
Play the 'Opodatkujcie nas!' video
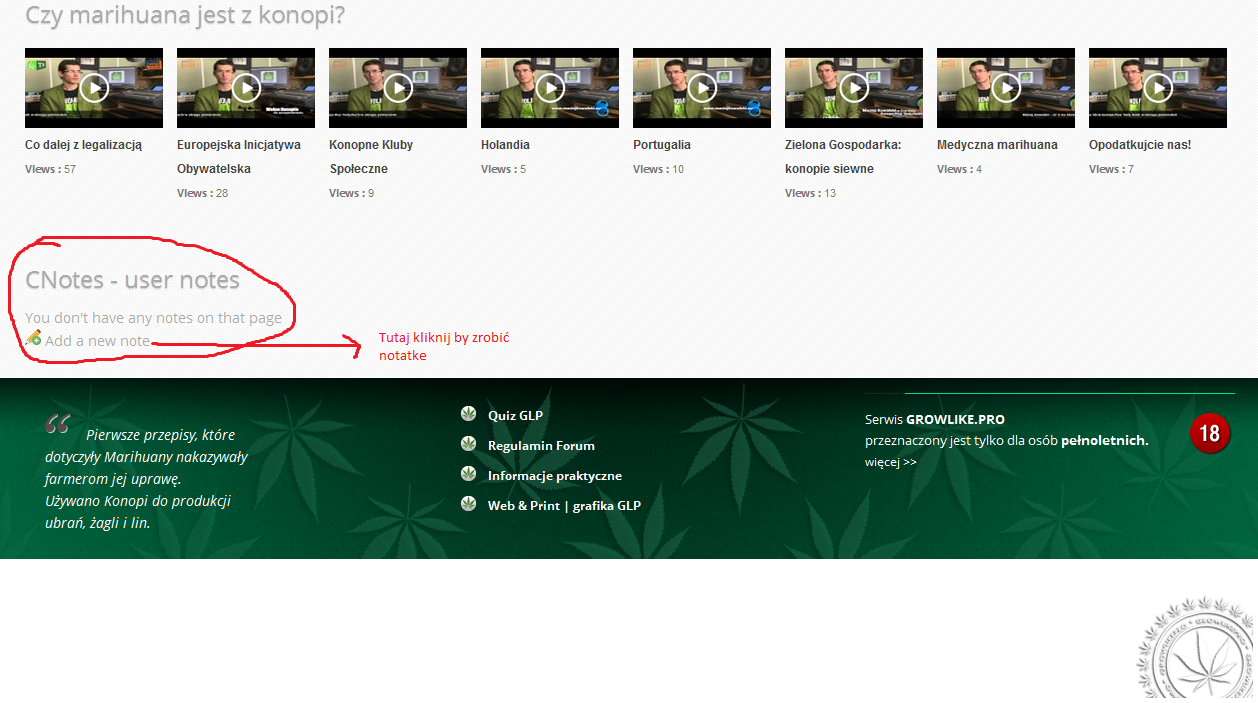coord(1158,88)
